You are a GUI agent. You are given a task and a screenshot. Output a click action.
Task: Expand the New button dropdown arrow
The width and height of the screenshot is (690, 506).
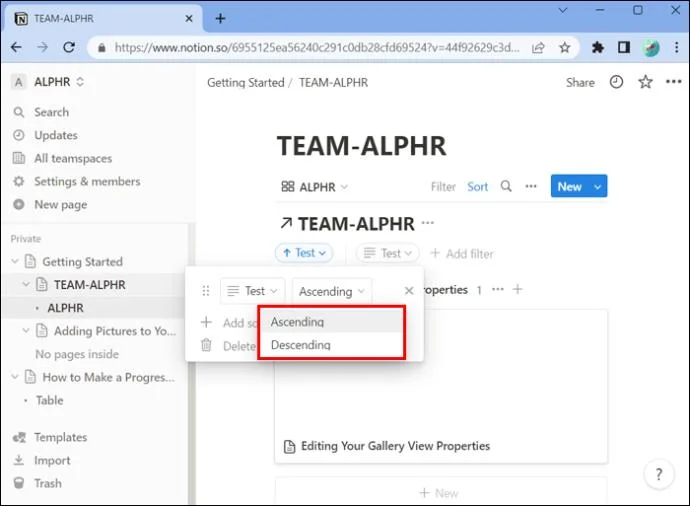[598, 187]
